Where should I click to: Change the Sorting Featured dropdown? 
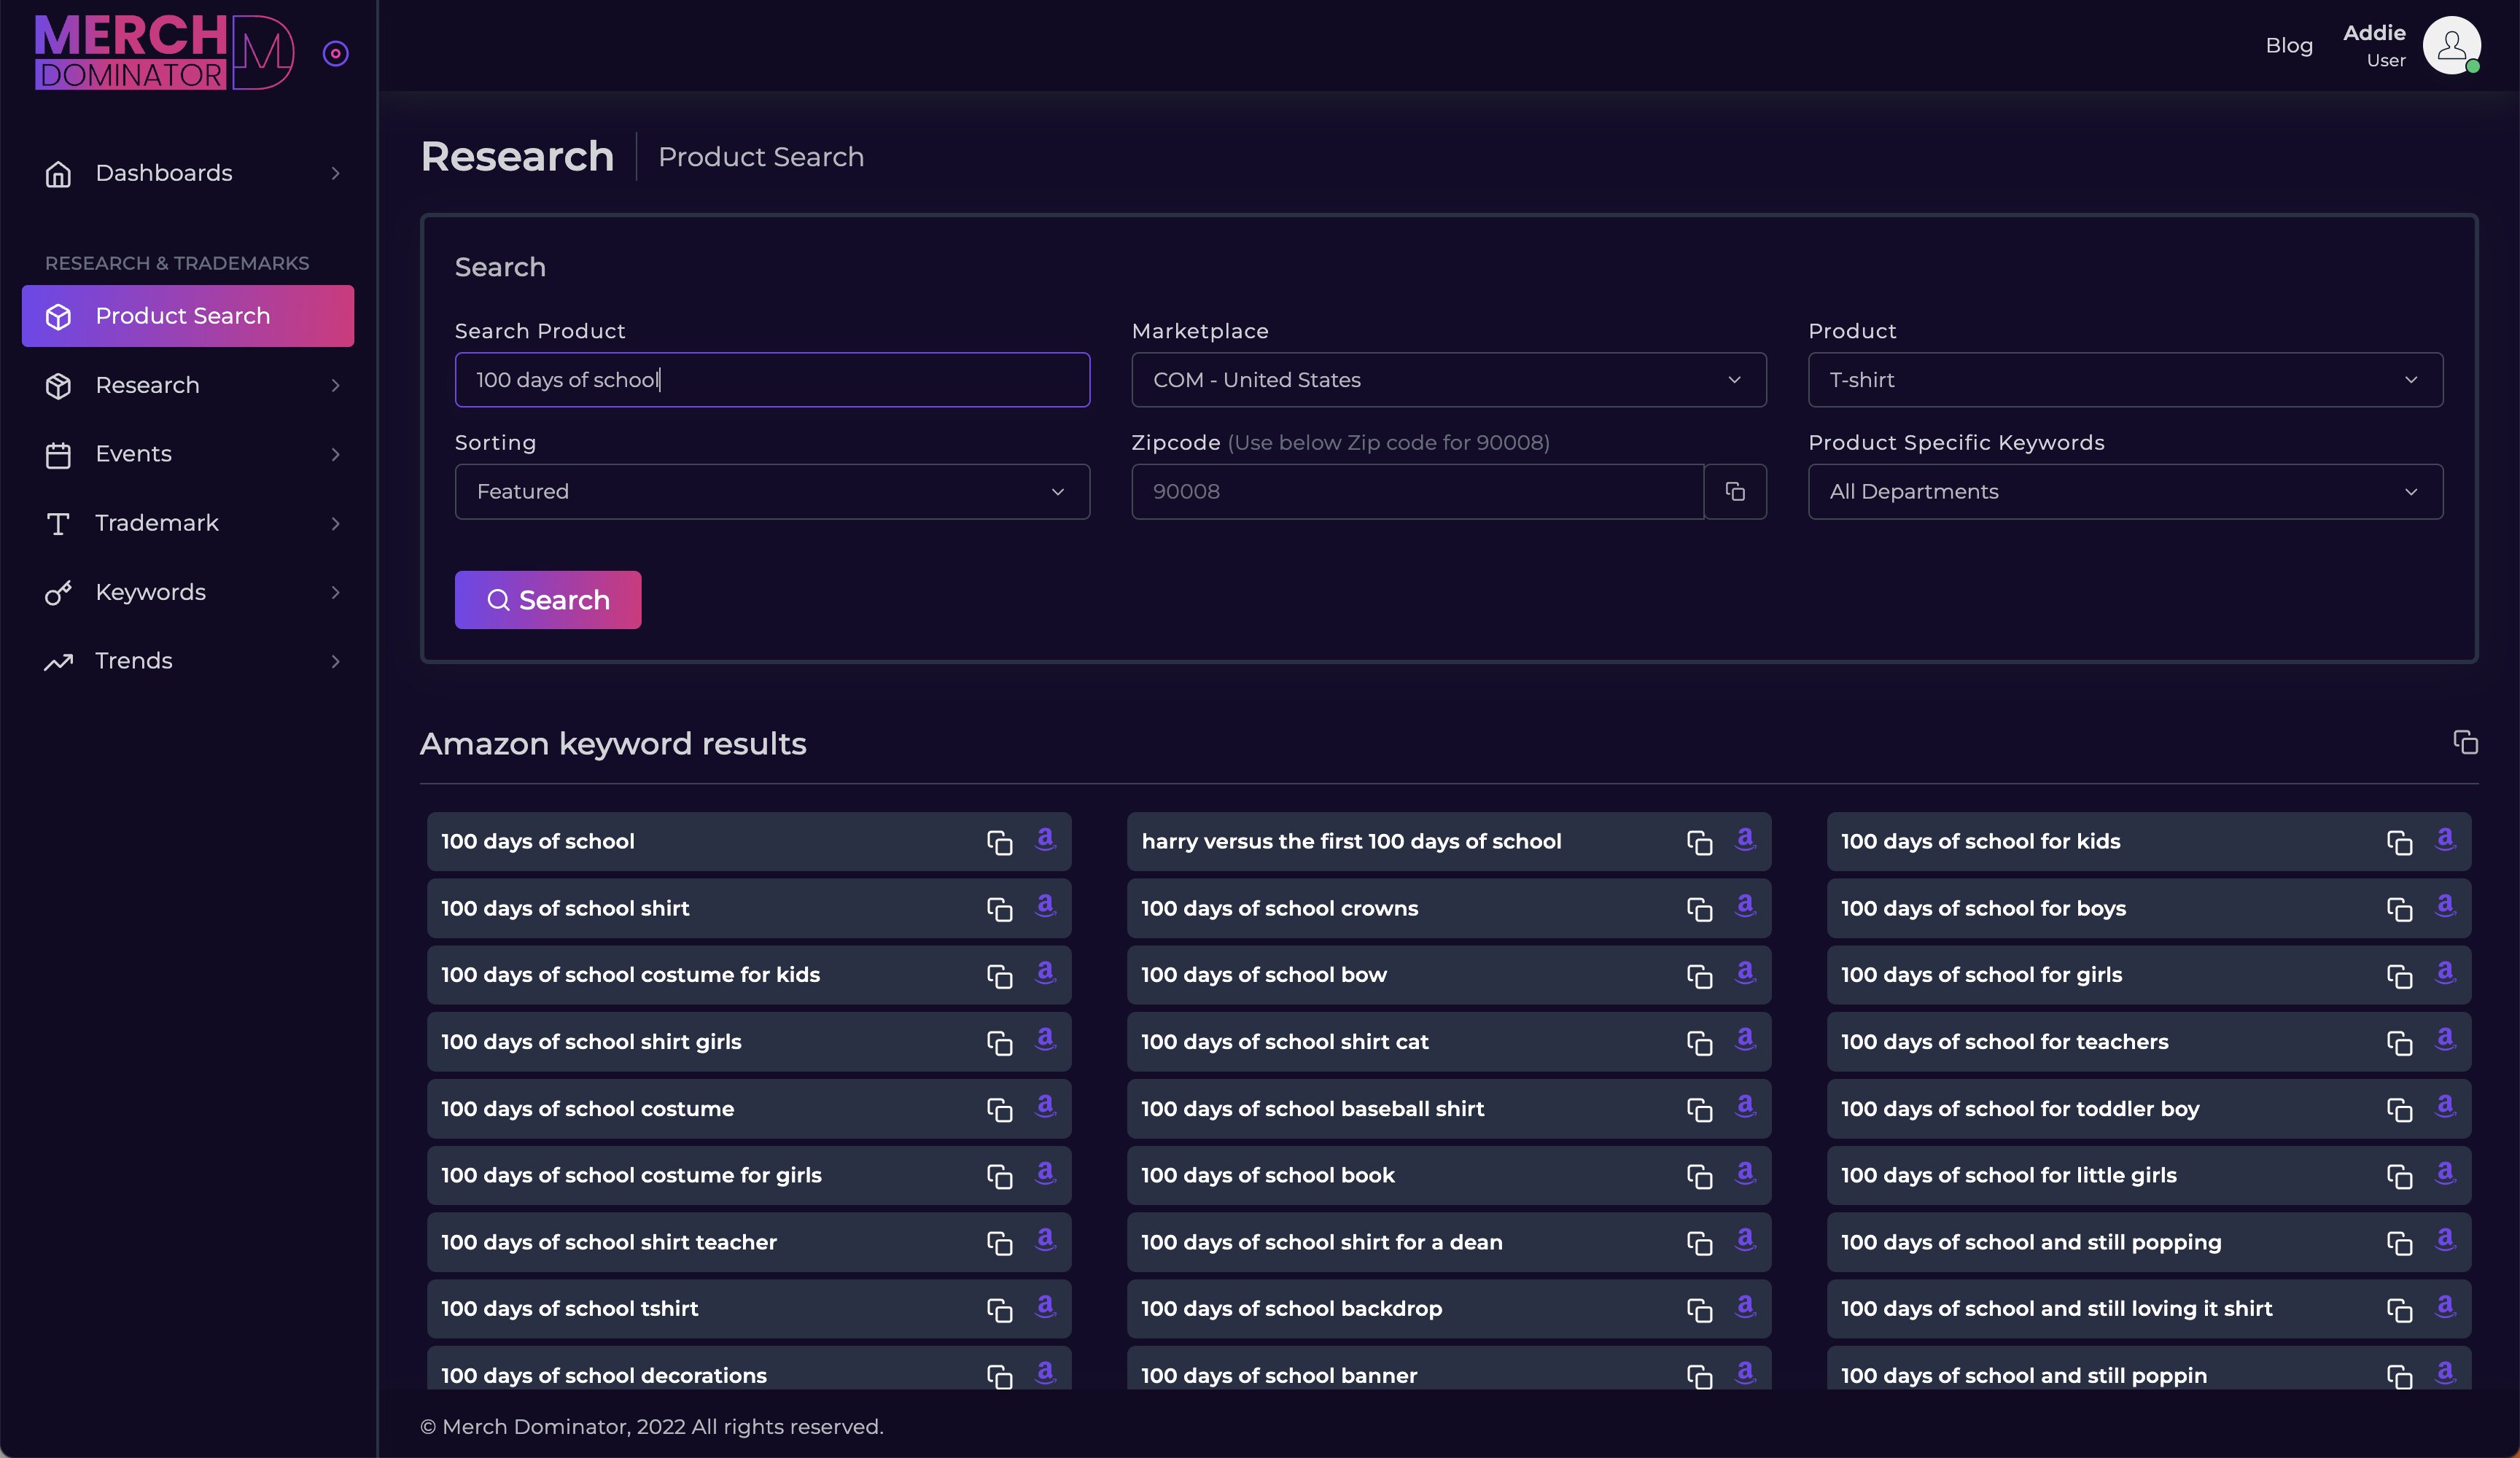tap(771, 492)
